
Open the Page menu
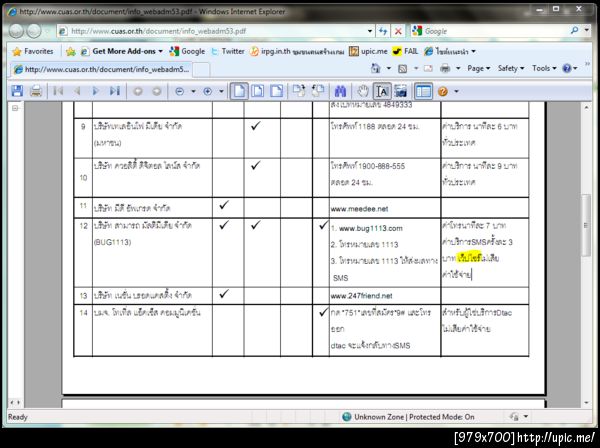point(478,68)
